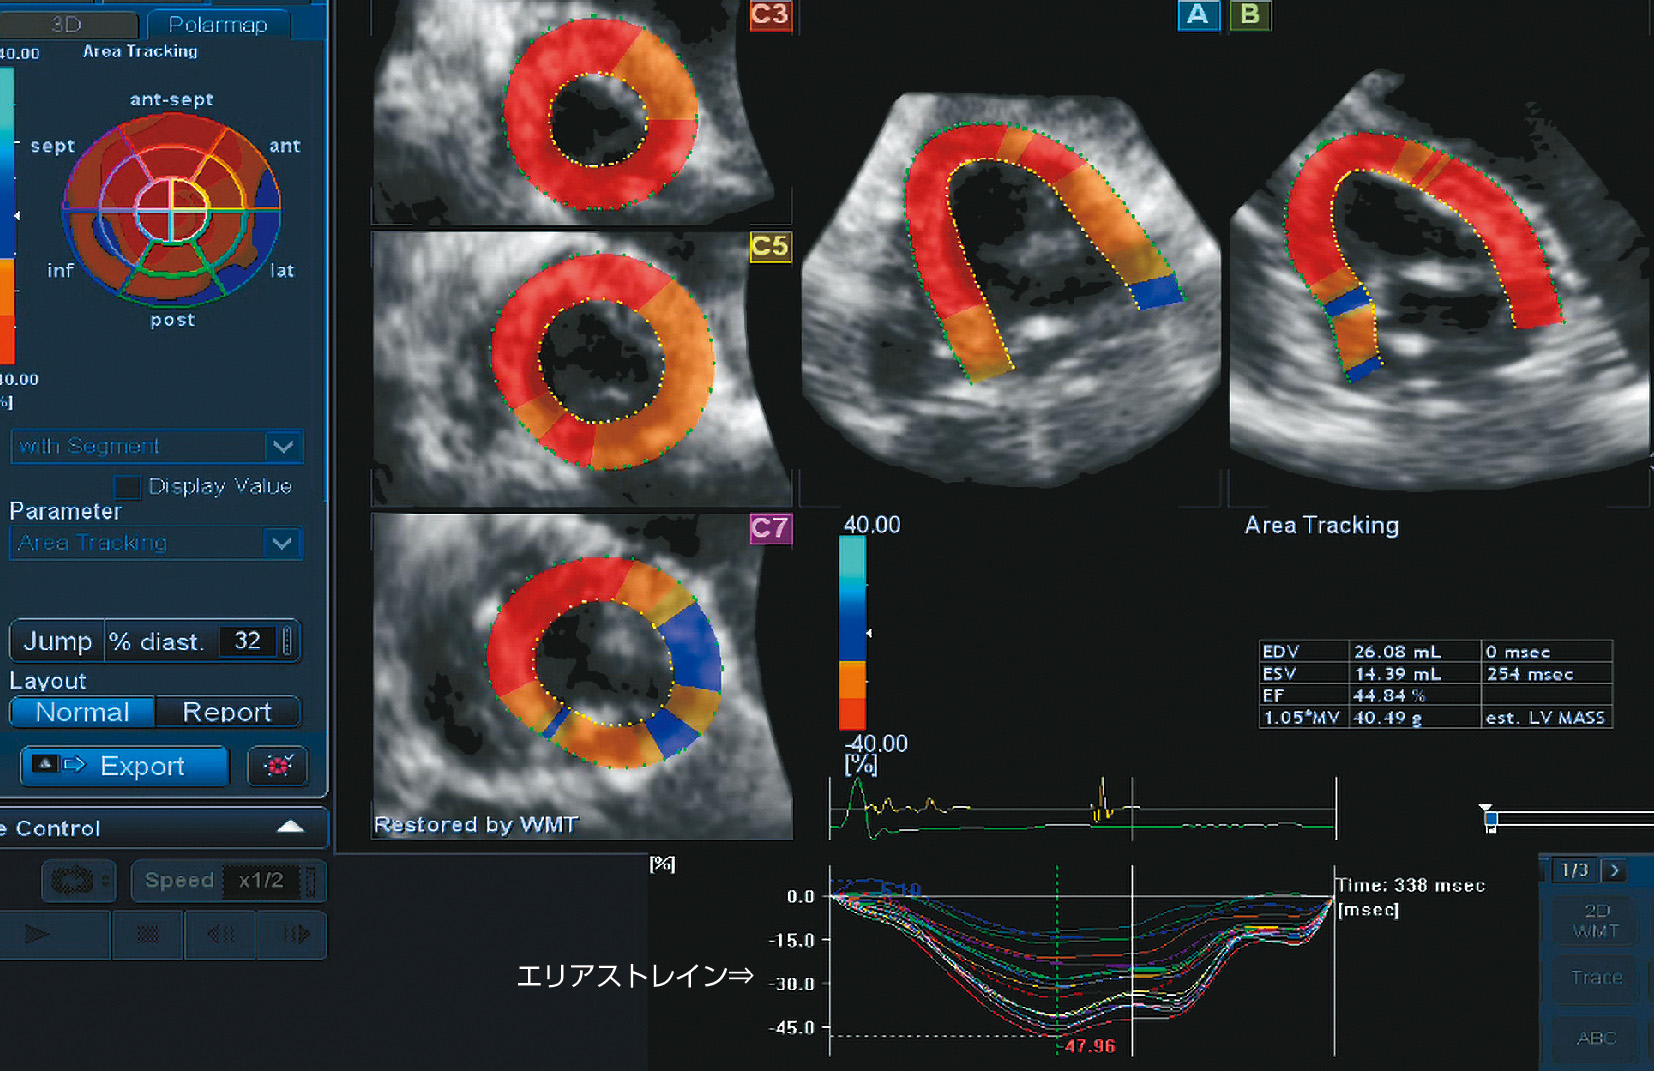Step one frame forward

[x=294, y=934]
